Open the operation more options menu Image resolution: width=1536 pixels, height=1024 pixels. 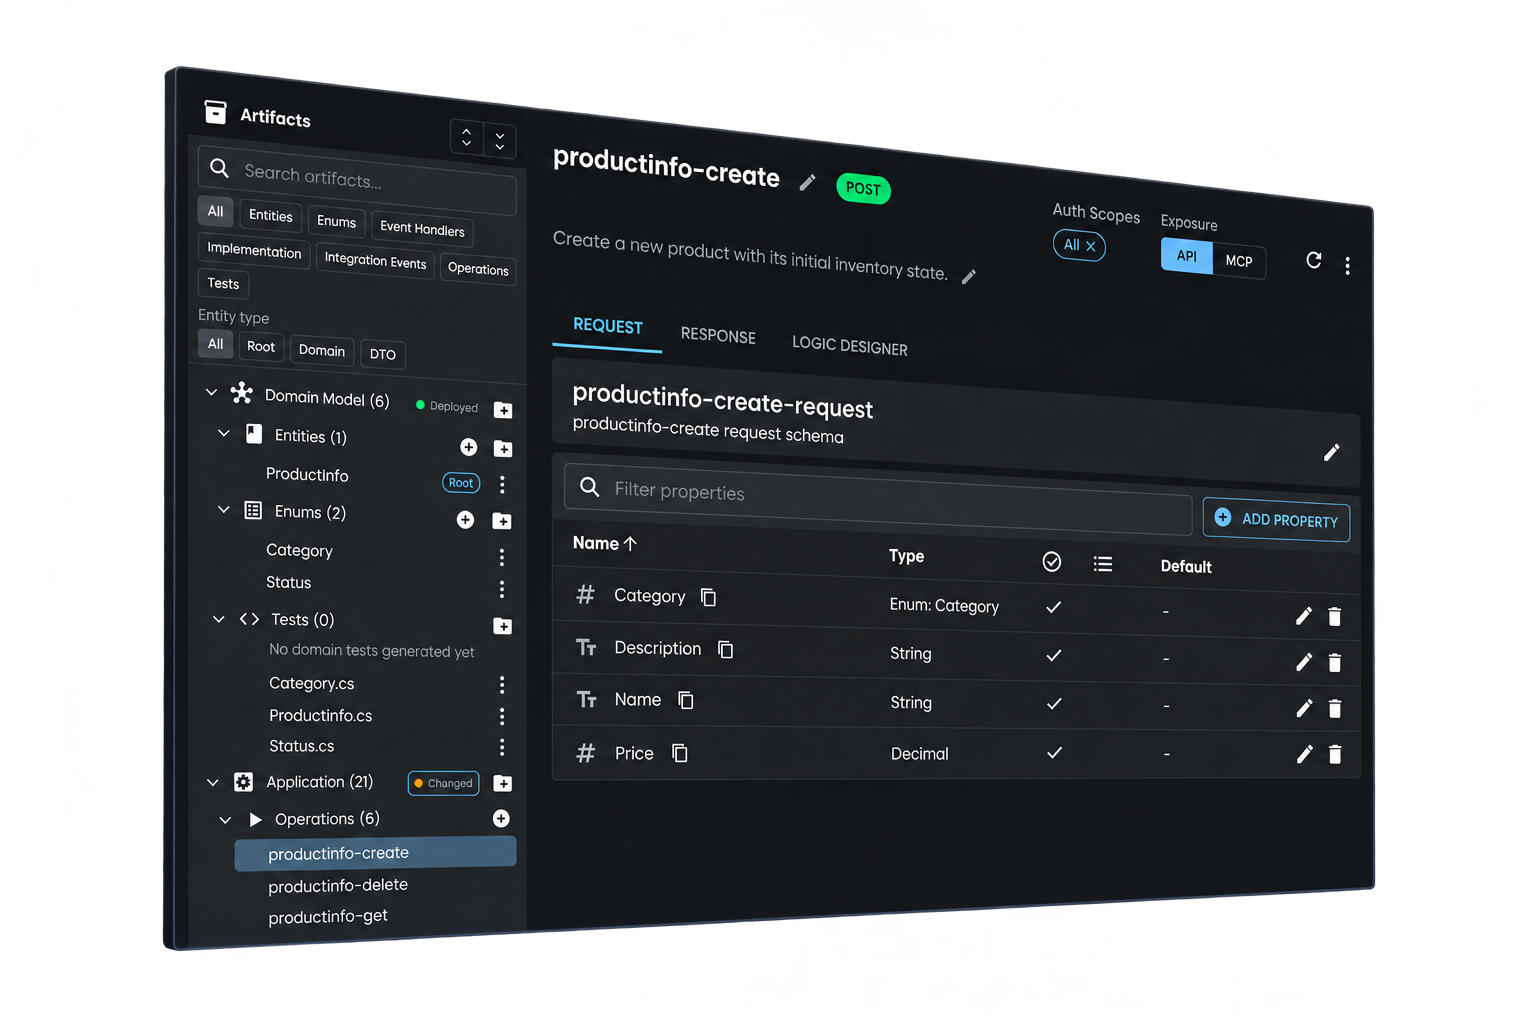coord(1347,265)
